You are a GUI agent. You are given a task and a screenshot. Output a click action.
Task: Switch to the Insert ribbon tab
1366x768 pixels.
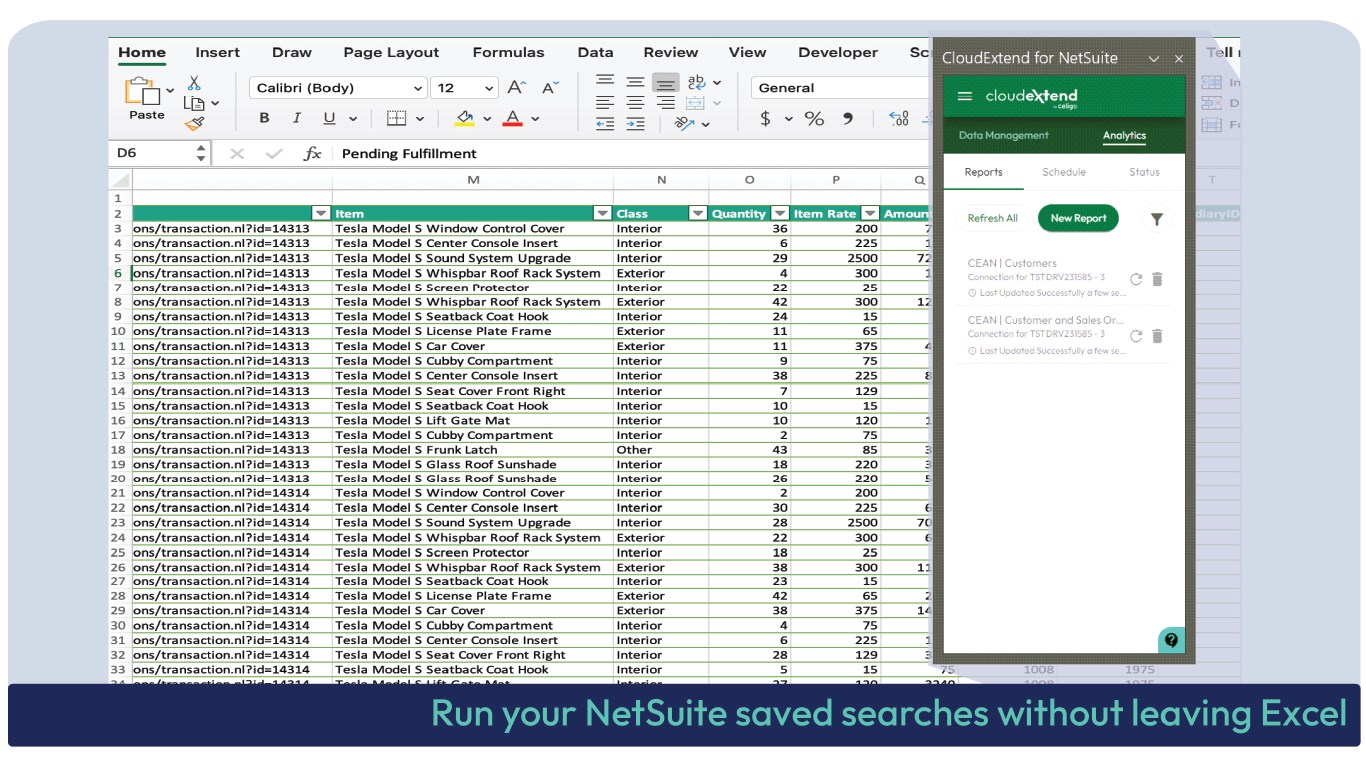[x=217, y=52]
